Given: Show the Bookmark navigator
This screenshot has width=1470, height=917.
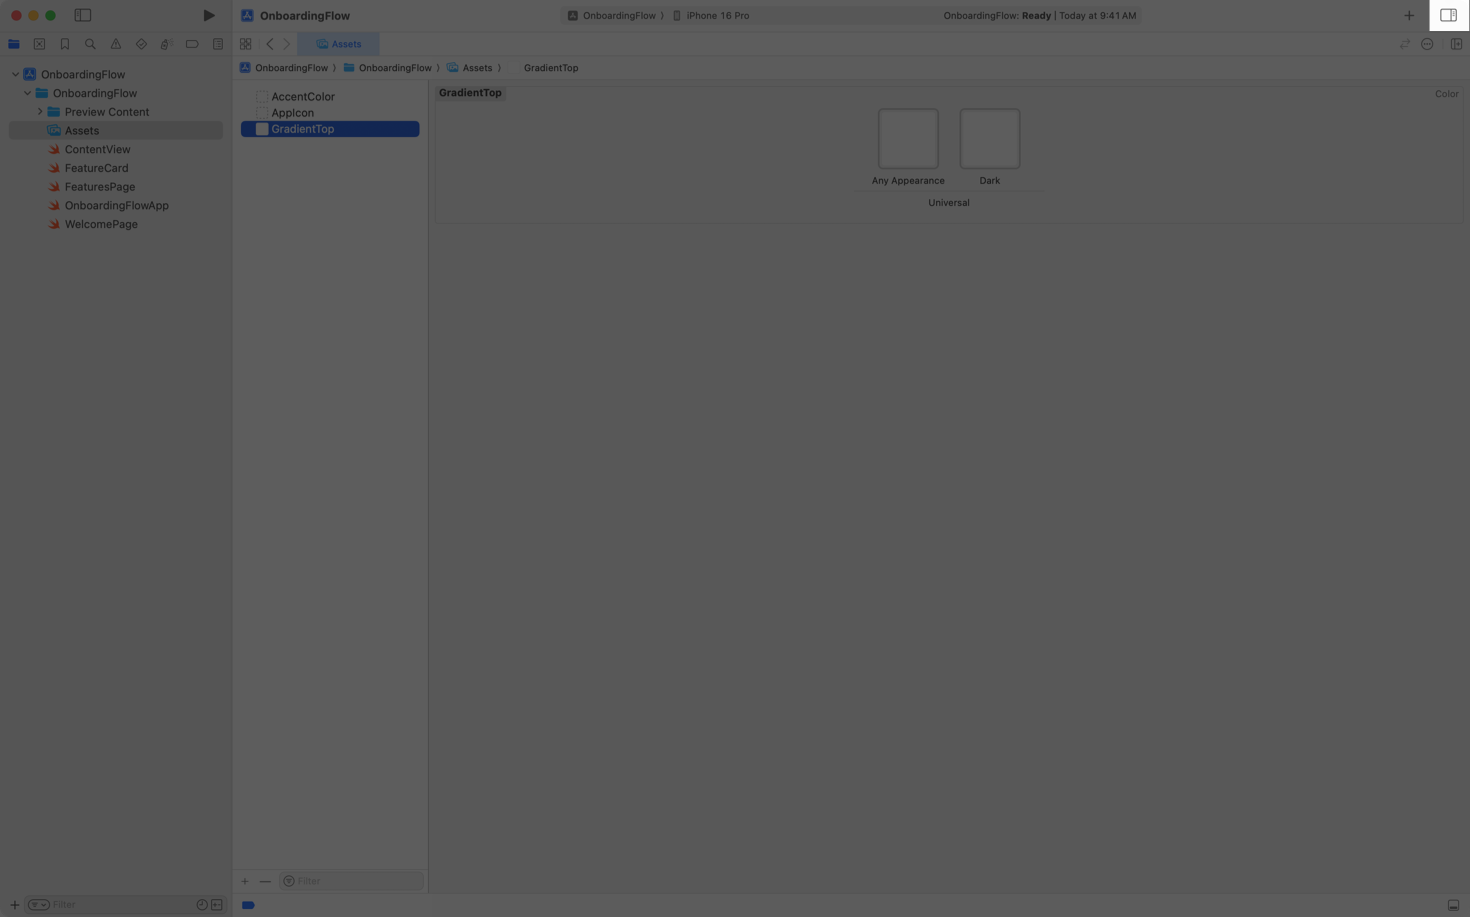Looking at the screenshot, I should coord(65,44).
